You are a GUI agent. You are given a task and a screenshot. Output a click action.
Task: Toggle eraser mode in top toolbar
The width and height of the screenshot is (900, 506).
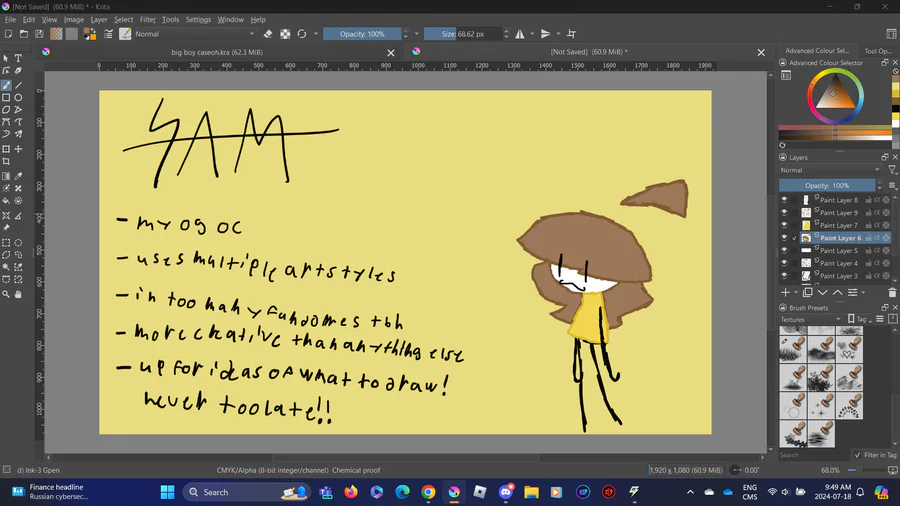coord(267,34)
